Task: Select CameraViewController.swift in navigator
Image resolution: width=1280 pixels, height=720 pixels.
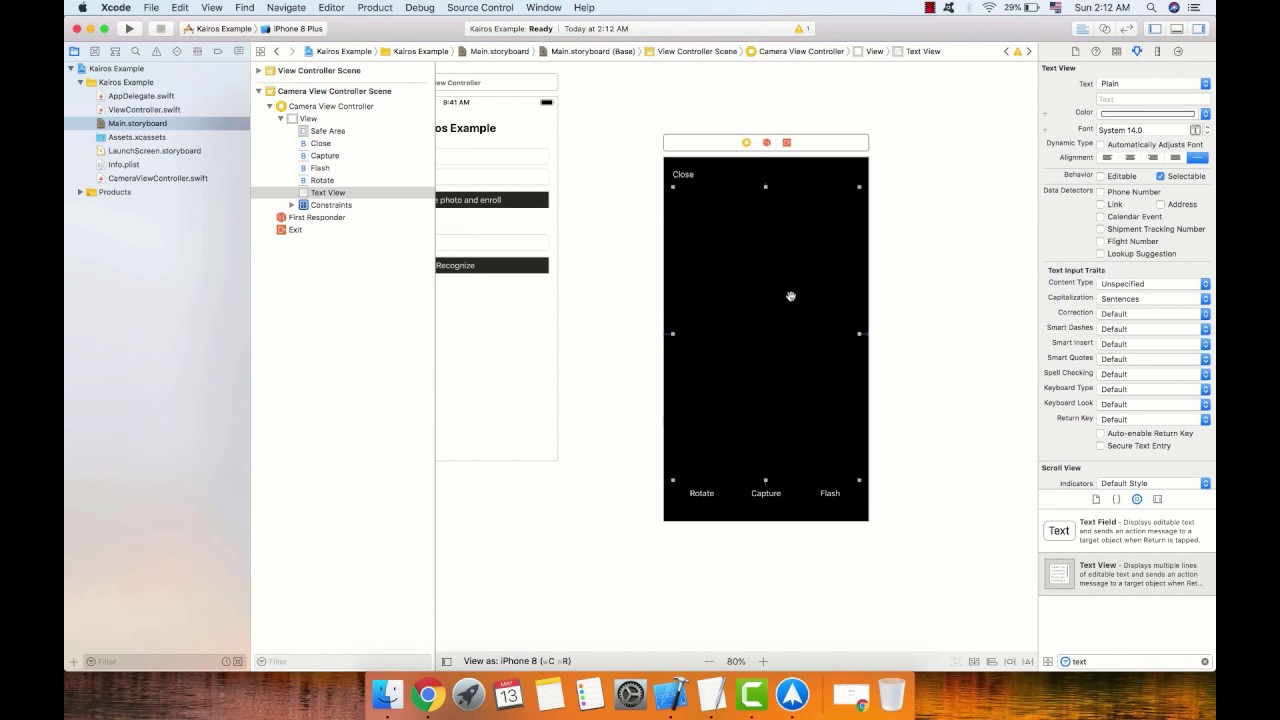Action: (158, 178)
